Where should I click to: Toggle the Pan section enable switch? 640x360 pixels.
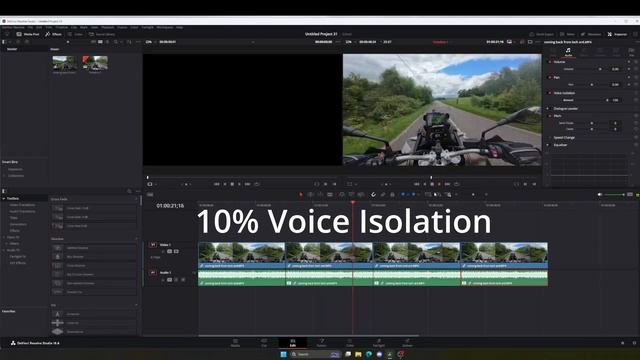point(549,77)
